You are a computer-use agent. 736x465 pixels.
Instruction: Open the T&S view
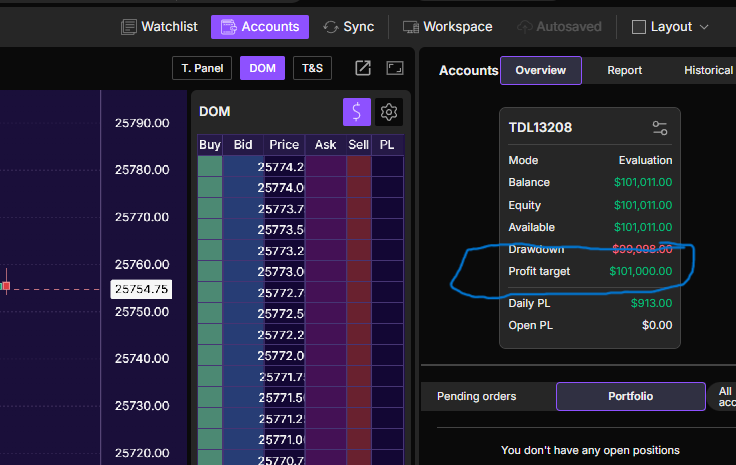tap(312, 68)
